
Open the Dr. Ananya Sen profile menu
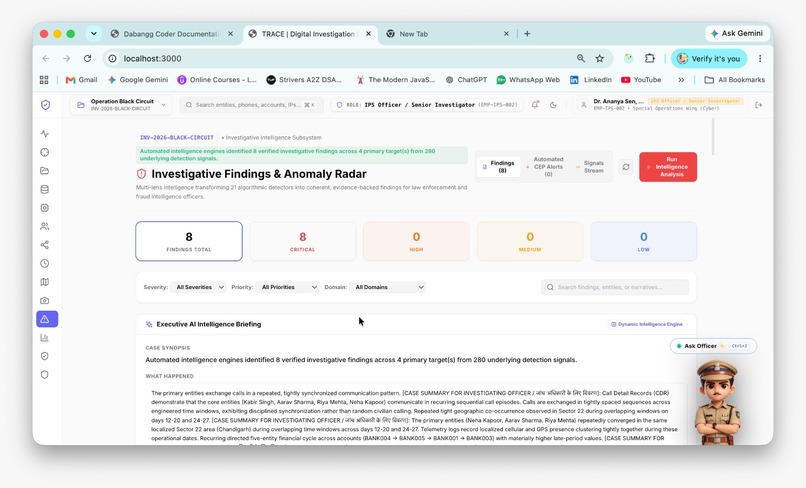(x=660, y=105)
